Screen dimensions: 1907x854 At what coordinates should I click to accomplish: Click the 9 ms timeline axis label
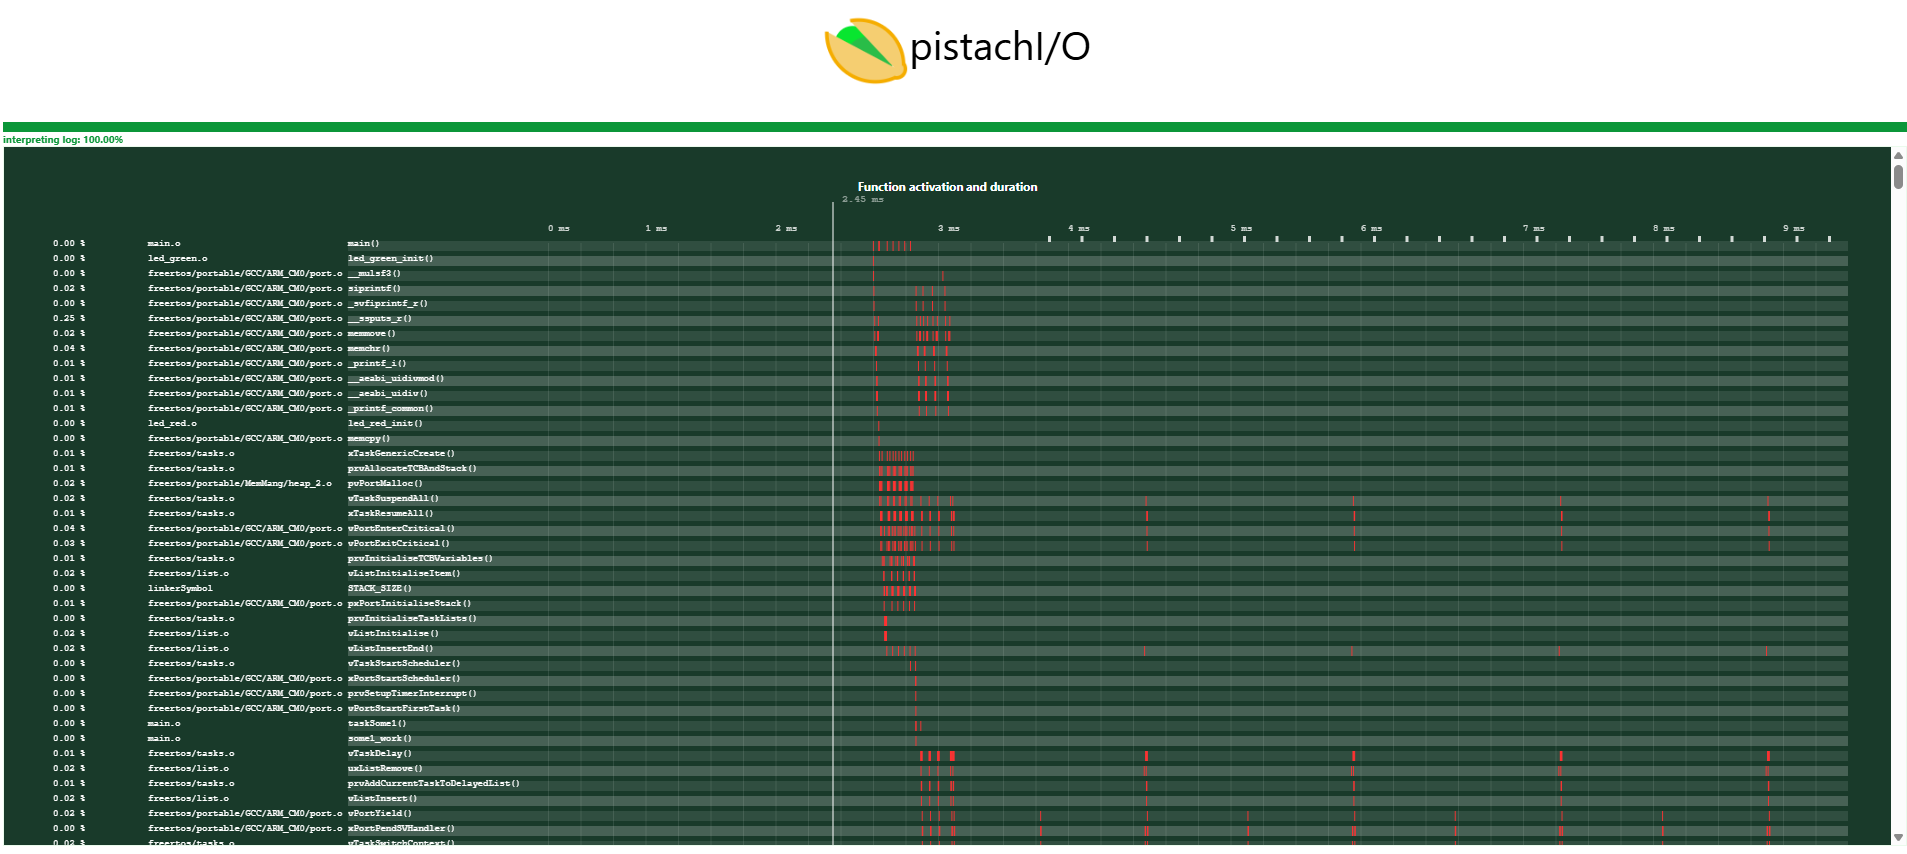[x=1793, y=229]
